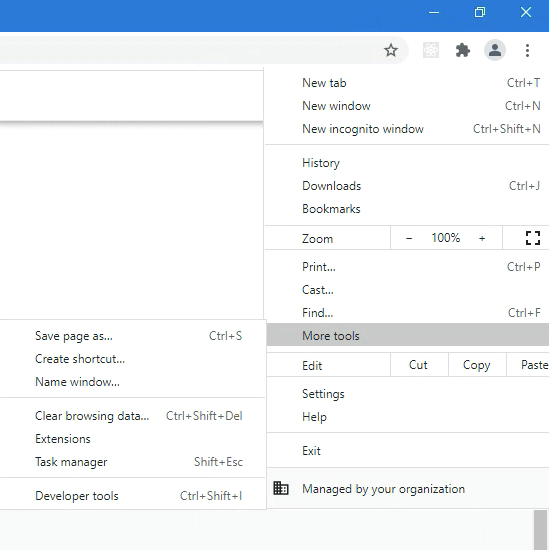The image size is (549, 550).
Task: Click the Copy button in Edit row
Action: [x=477, y=365]
